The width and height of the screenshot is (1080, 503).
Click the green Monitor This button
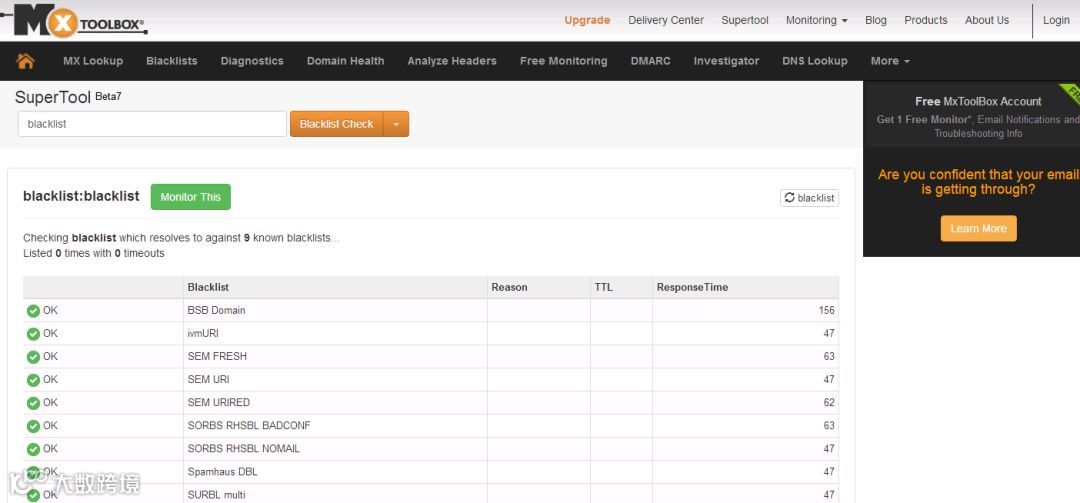tap(191, 197)
